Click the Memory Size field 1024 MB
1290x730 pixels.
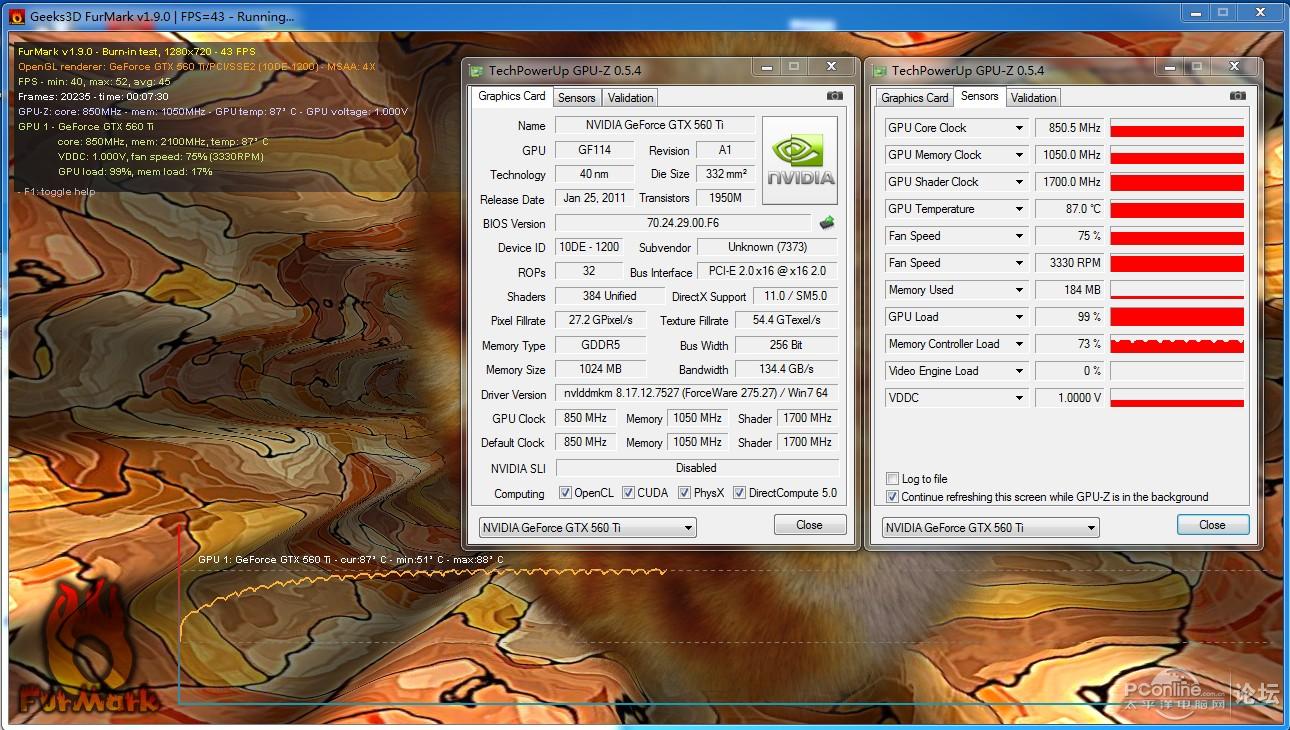(600, 369)
